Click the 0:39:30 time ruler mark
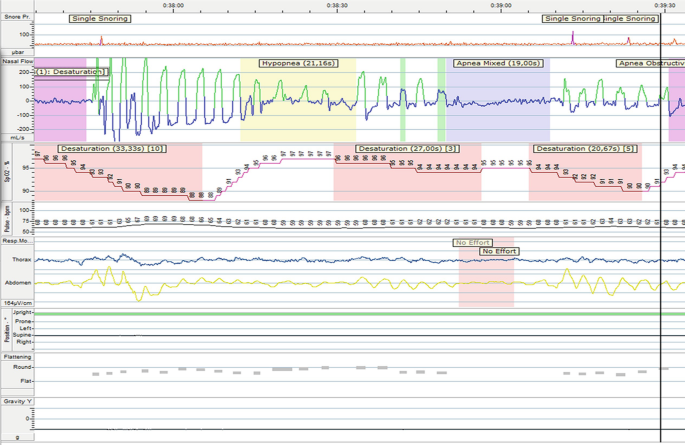 [665, 6]
